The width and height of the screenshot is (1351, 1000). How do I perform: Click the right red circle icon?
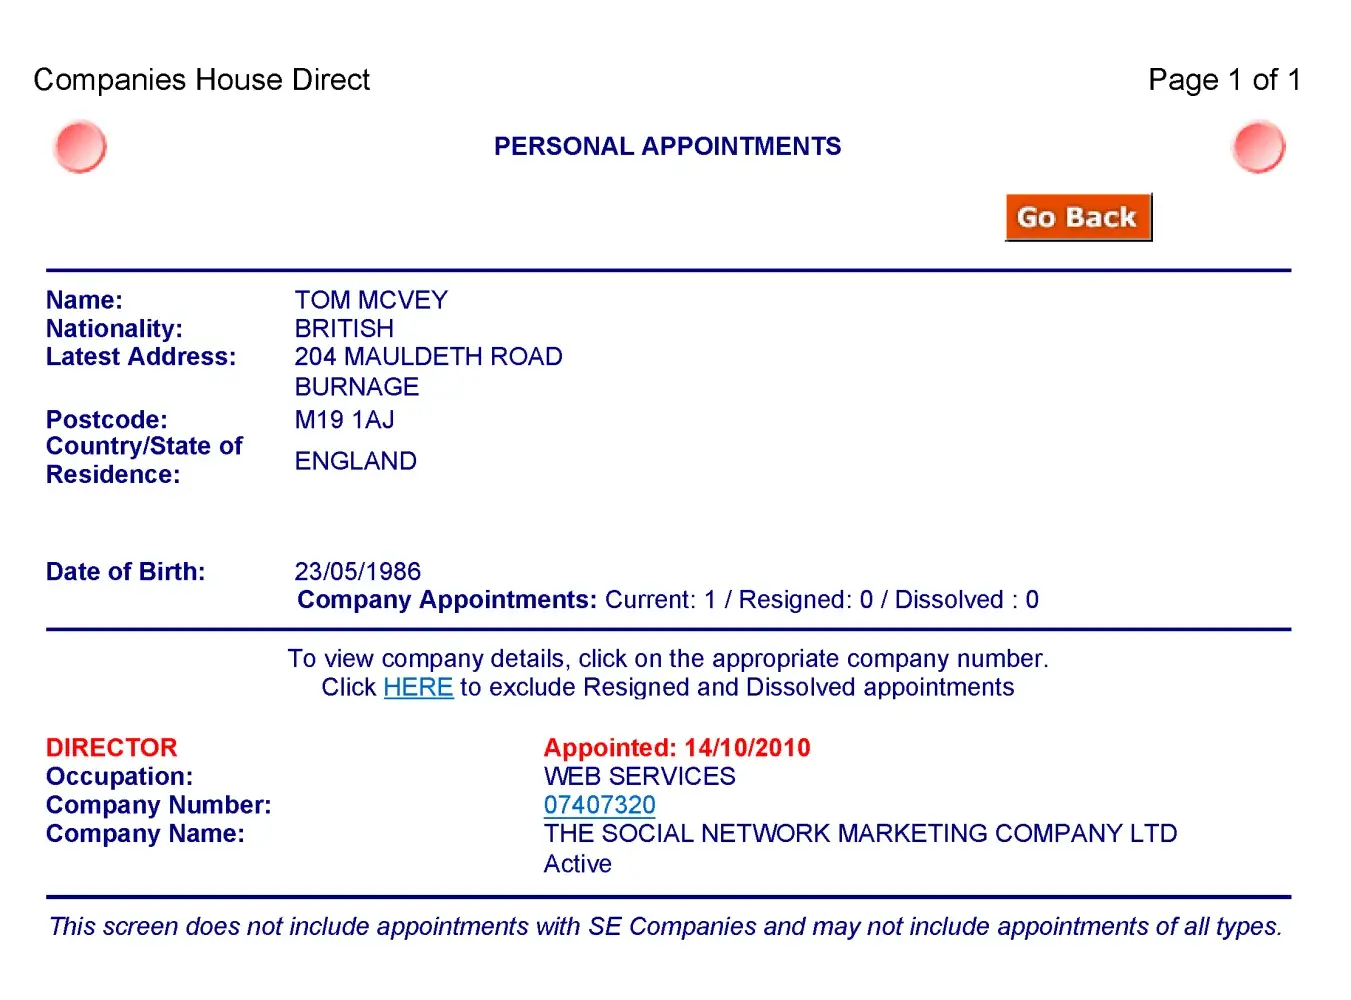1258,147
